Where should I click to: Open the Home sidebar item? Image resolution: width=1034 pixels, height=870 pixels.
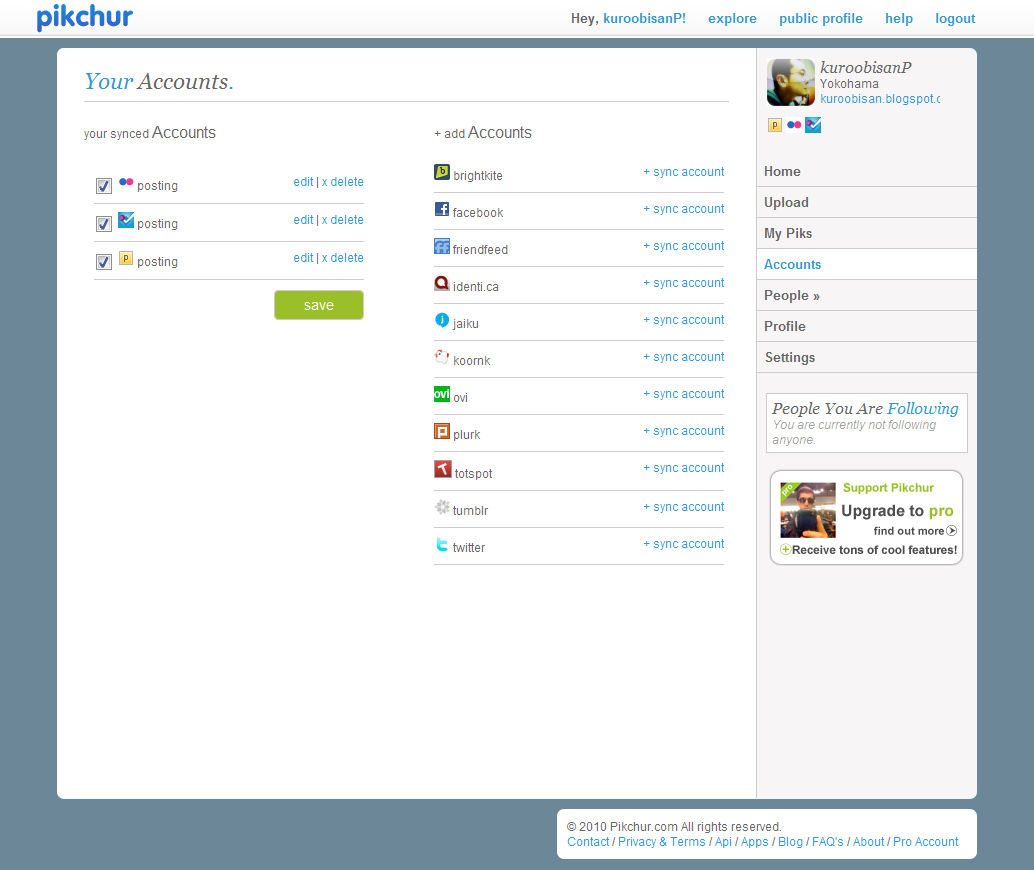[x=867, y=171]
